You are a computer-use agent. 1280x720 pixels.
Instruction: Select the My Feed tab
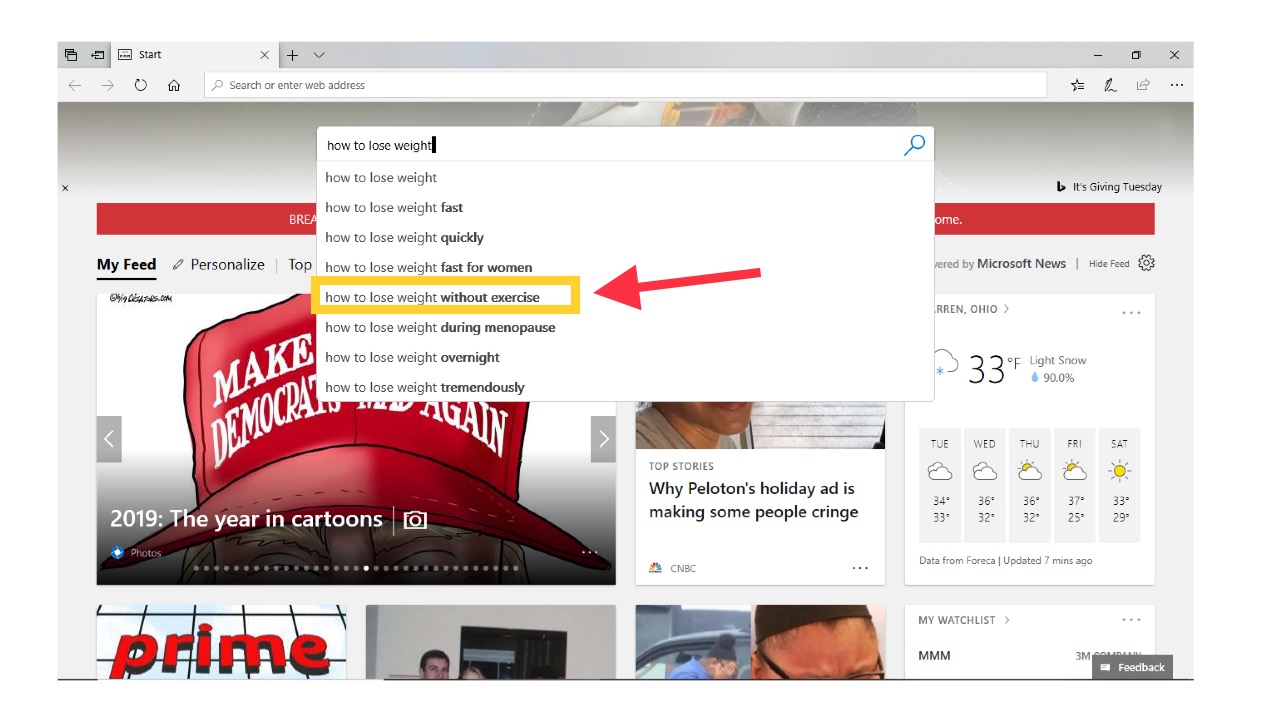[x=126, y=265]
